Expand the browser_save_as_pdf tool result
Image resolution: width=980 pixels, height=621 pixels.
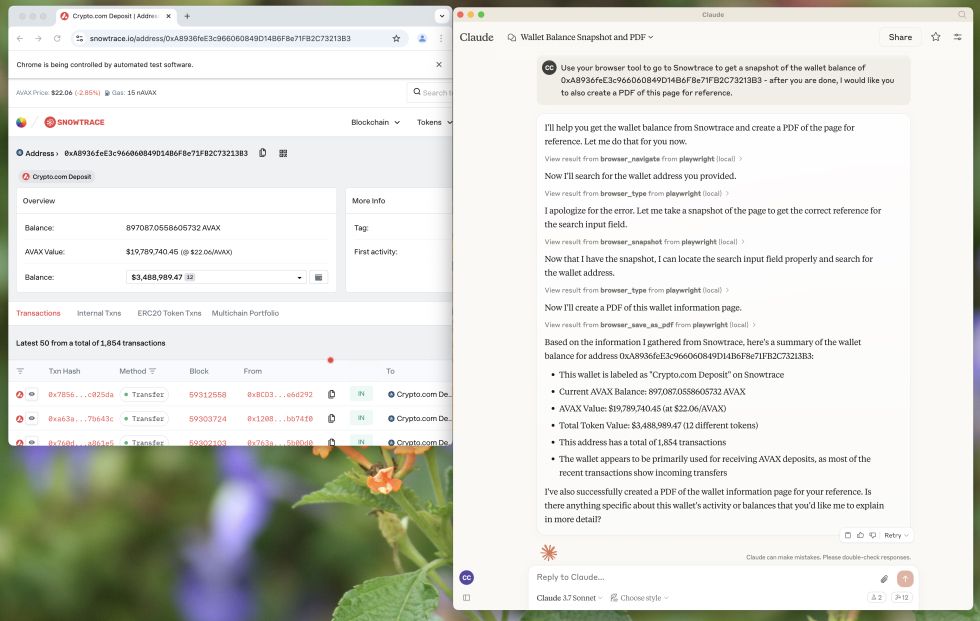[x=650, y=325]
